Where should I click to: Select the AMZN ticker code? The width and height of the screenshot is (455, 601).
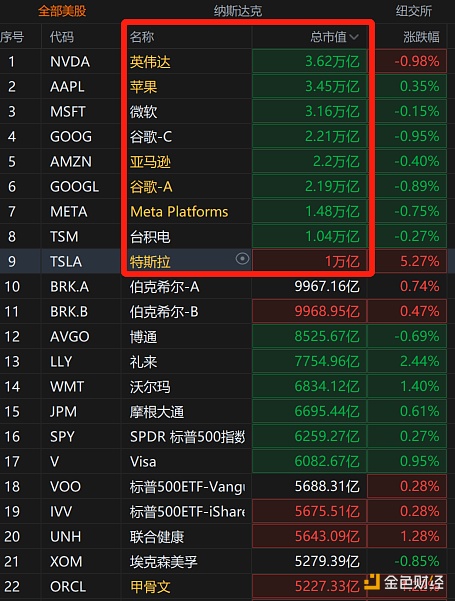(x=71, y=161)
